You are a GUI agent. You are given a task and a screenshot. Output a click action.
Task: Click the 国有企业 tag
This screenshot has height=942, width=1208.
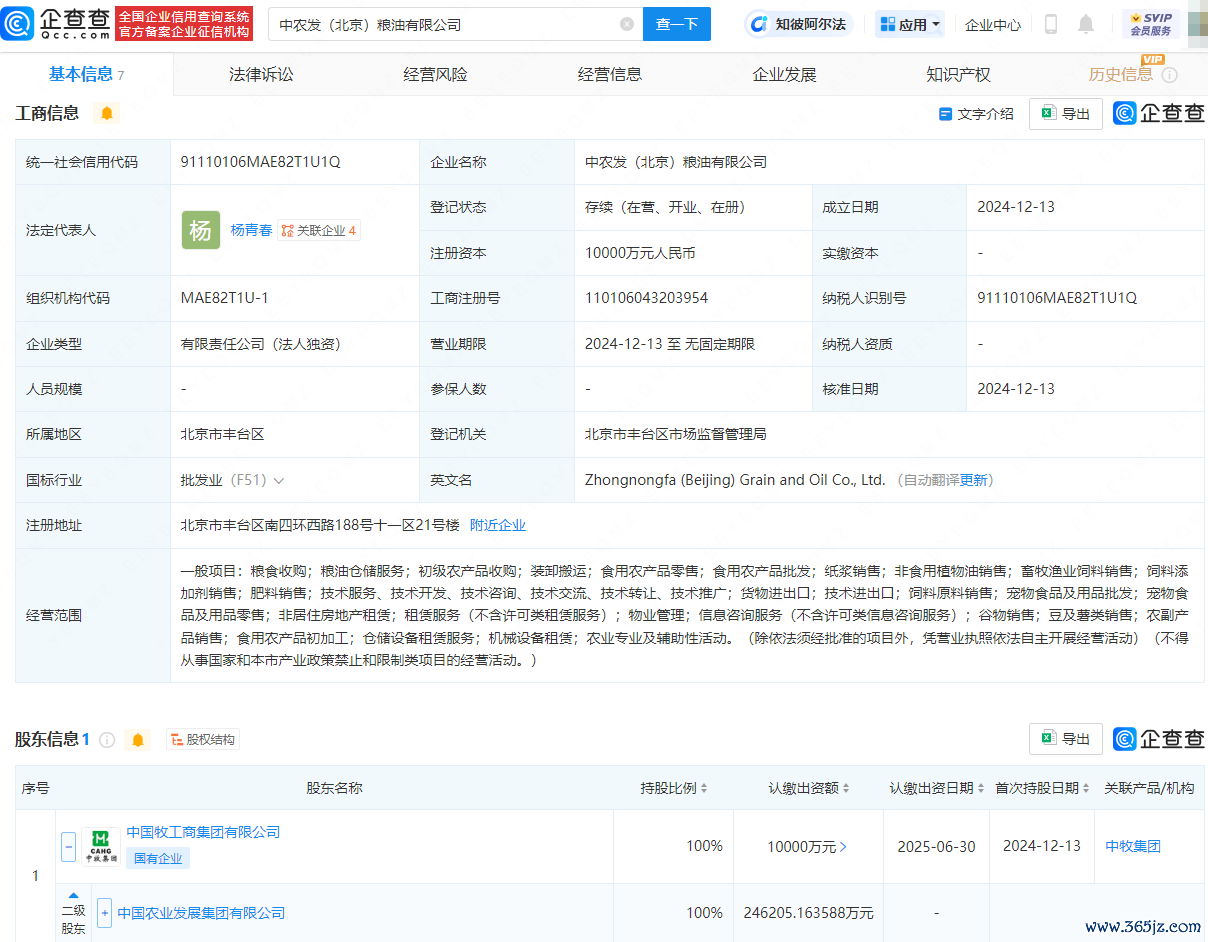coord(158,858)
